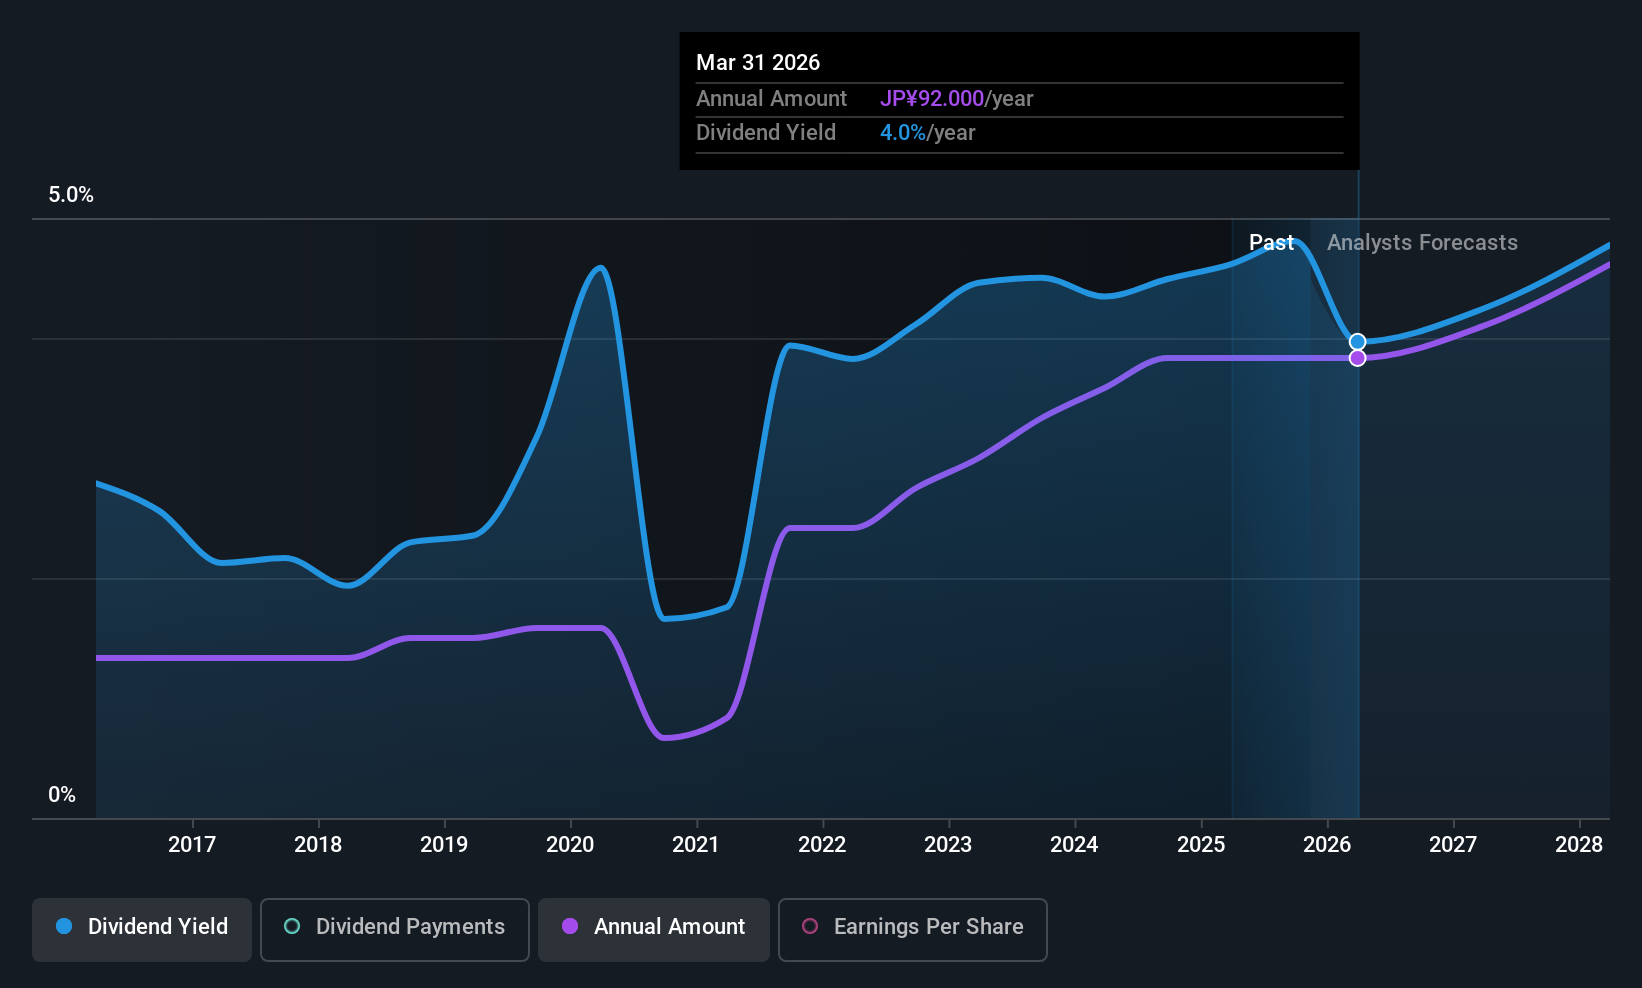
Task: Click the pink Earnings Per Share circle icon
Action: point(810,927)
